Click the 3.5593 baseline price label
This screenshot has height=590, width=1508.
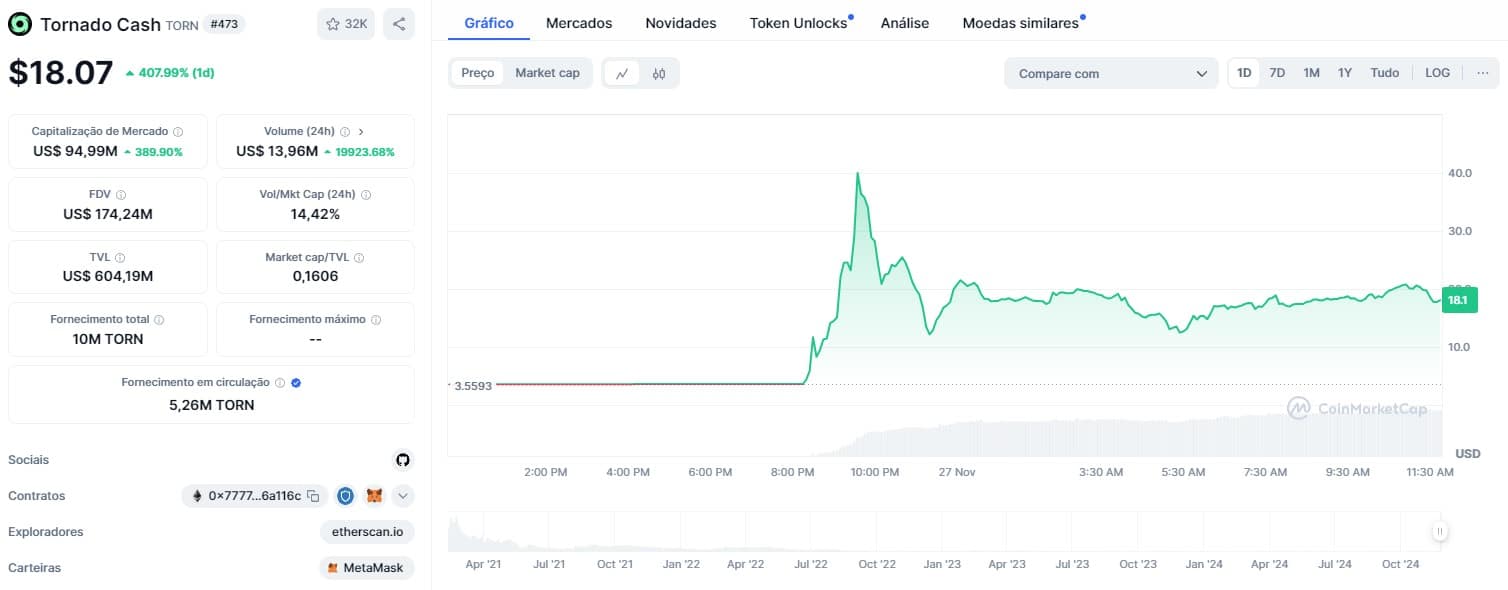tap(474, 386)
